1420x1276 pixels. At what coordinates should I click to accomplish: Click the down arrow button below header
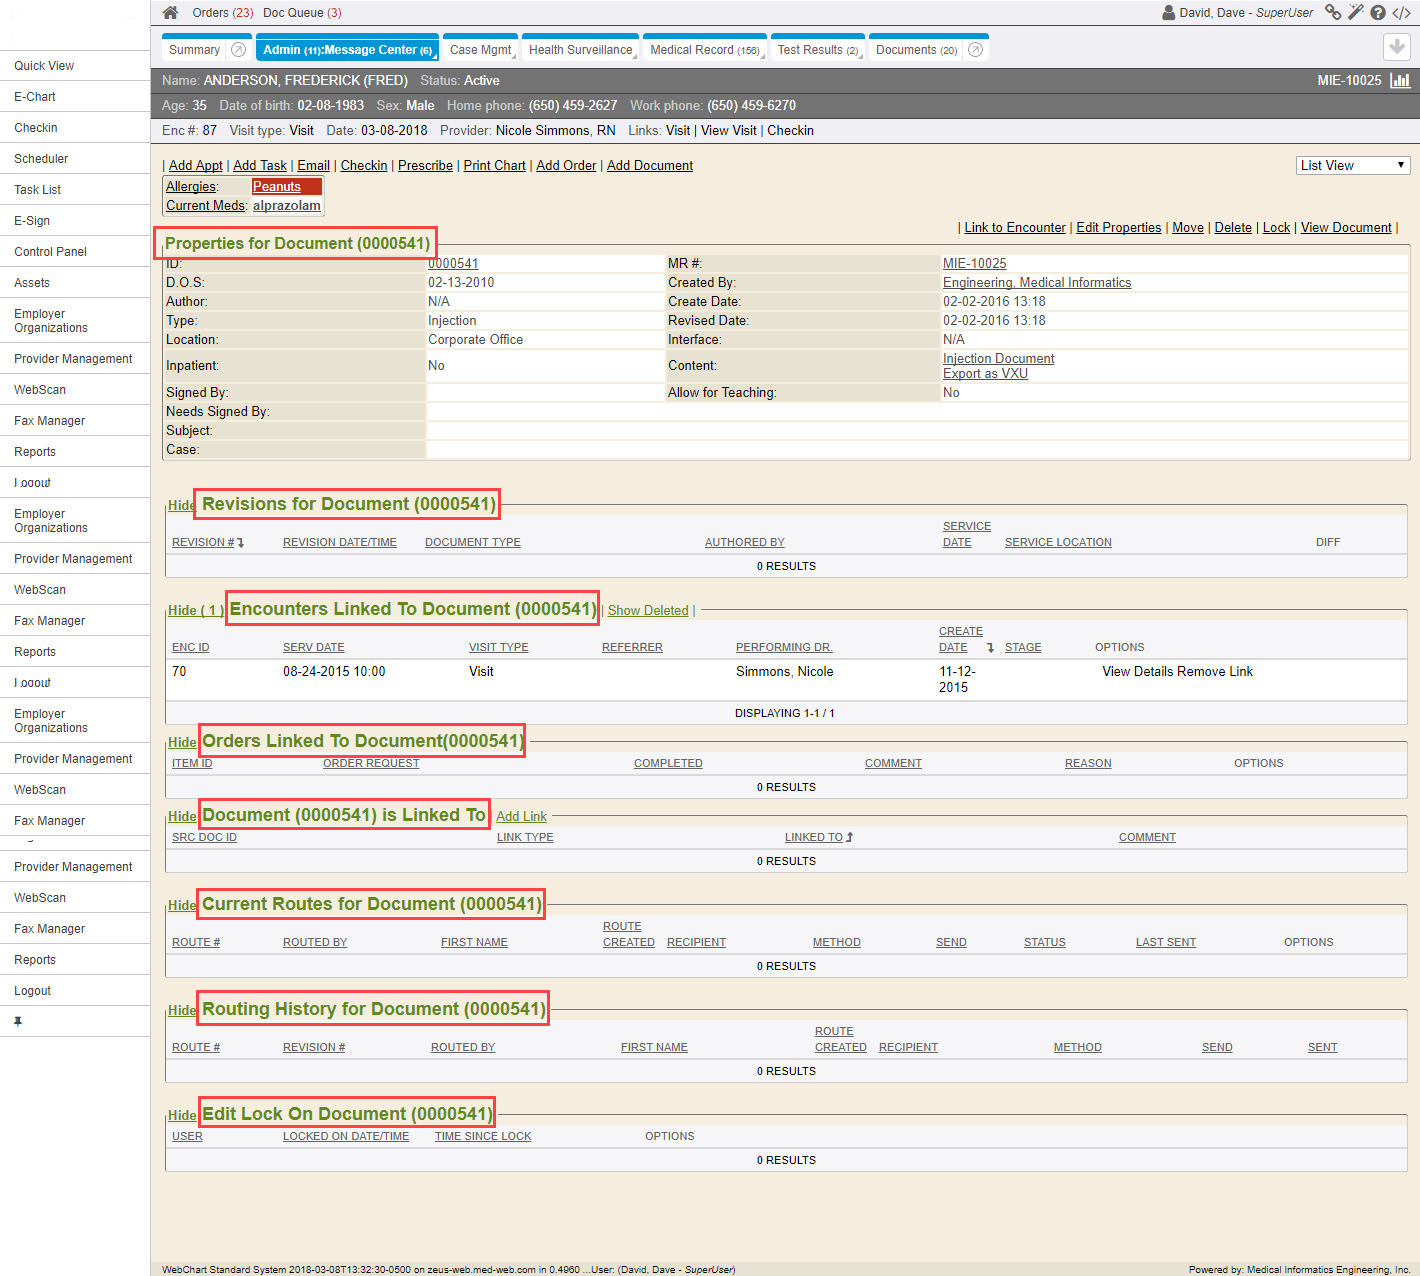click(x=1396, y=47)
